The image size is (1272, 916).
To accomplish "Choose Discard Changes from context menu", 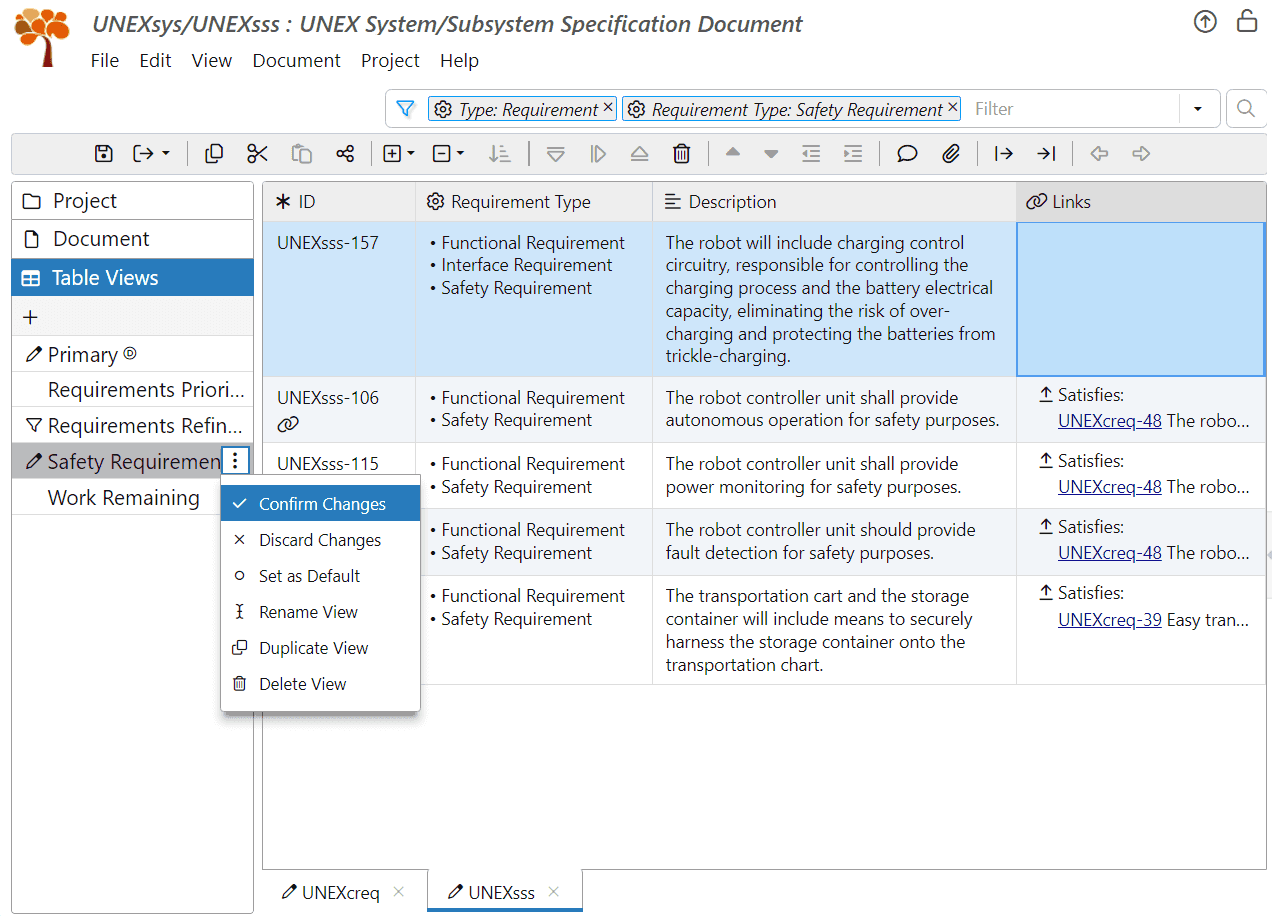I will [320, 540].
